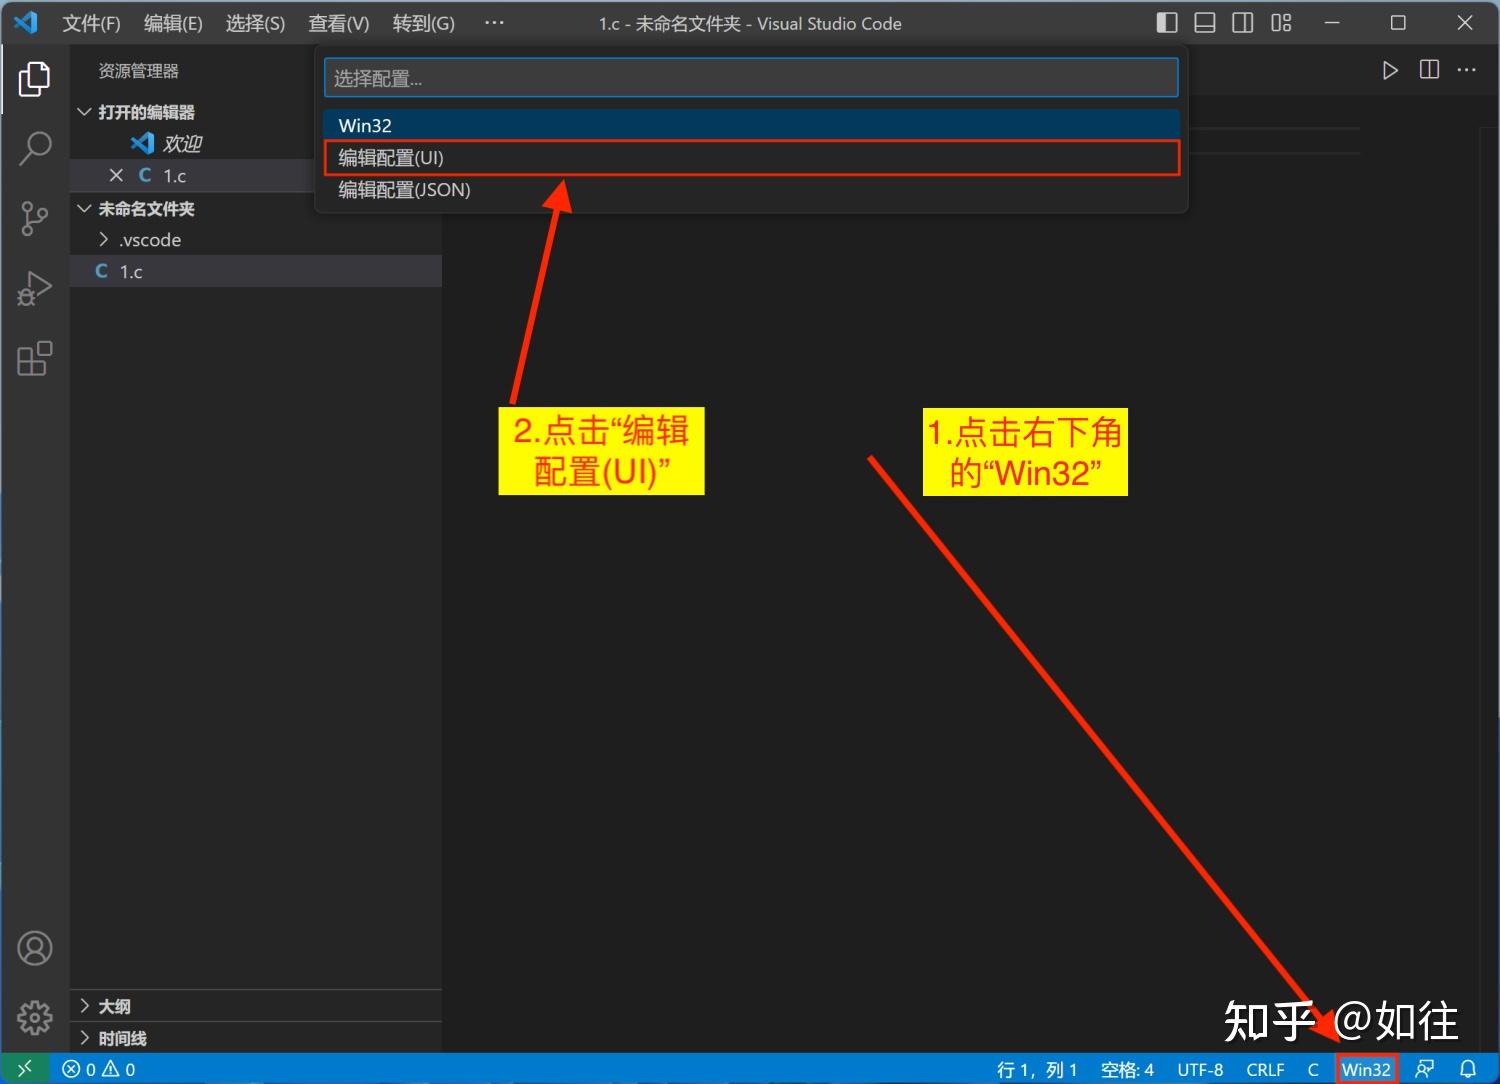Open the Search view icon
The width and height of the screenshot is (1500, 1084).
coord(35,147)
